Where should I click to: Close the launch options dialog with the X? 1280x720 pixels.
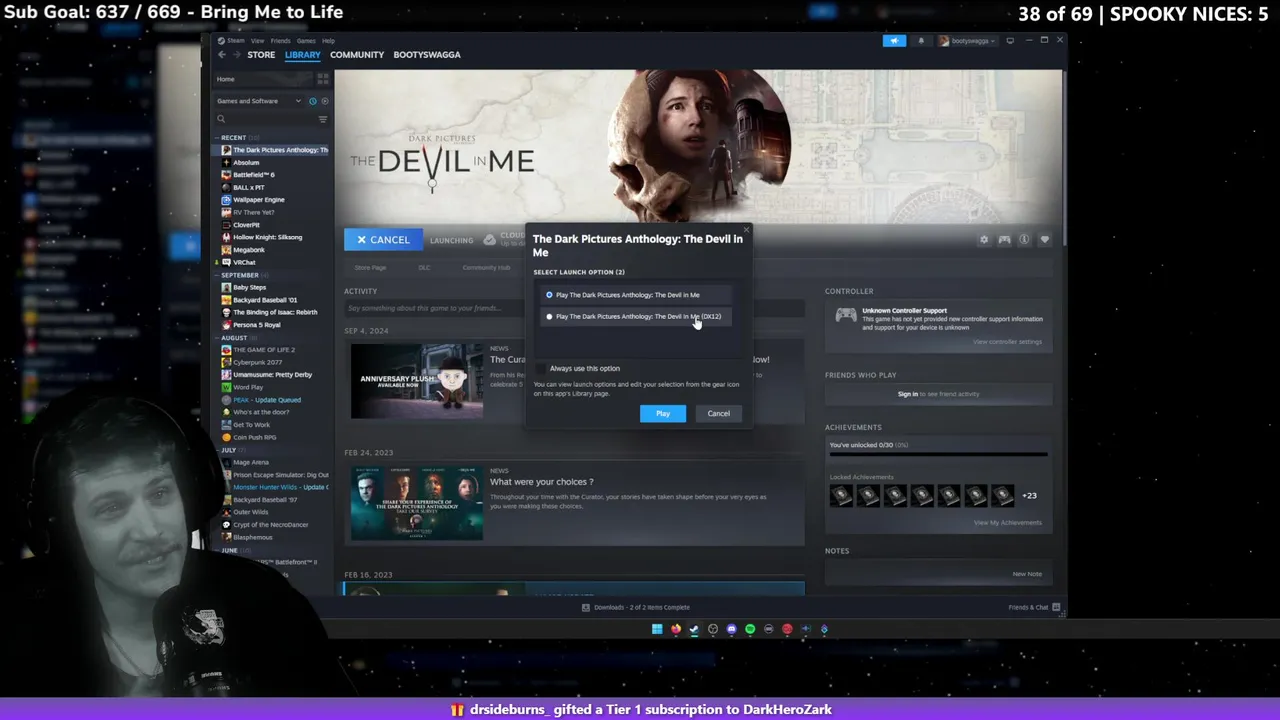click(x=745, y=230)
